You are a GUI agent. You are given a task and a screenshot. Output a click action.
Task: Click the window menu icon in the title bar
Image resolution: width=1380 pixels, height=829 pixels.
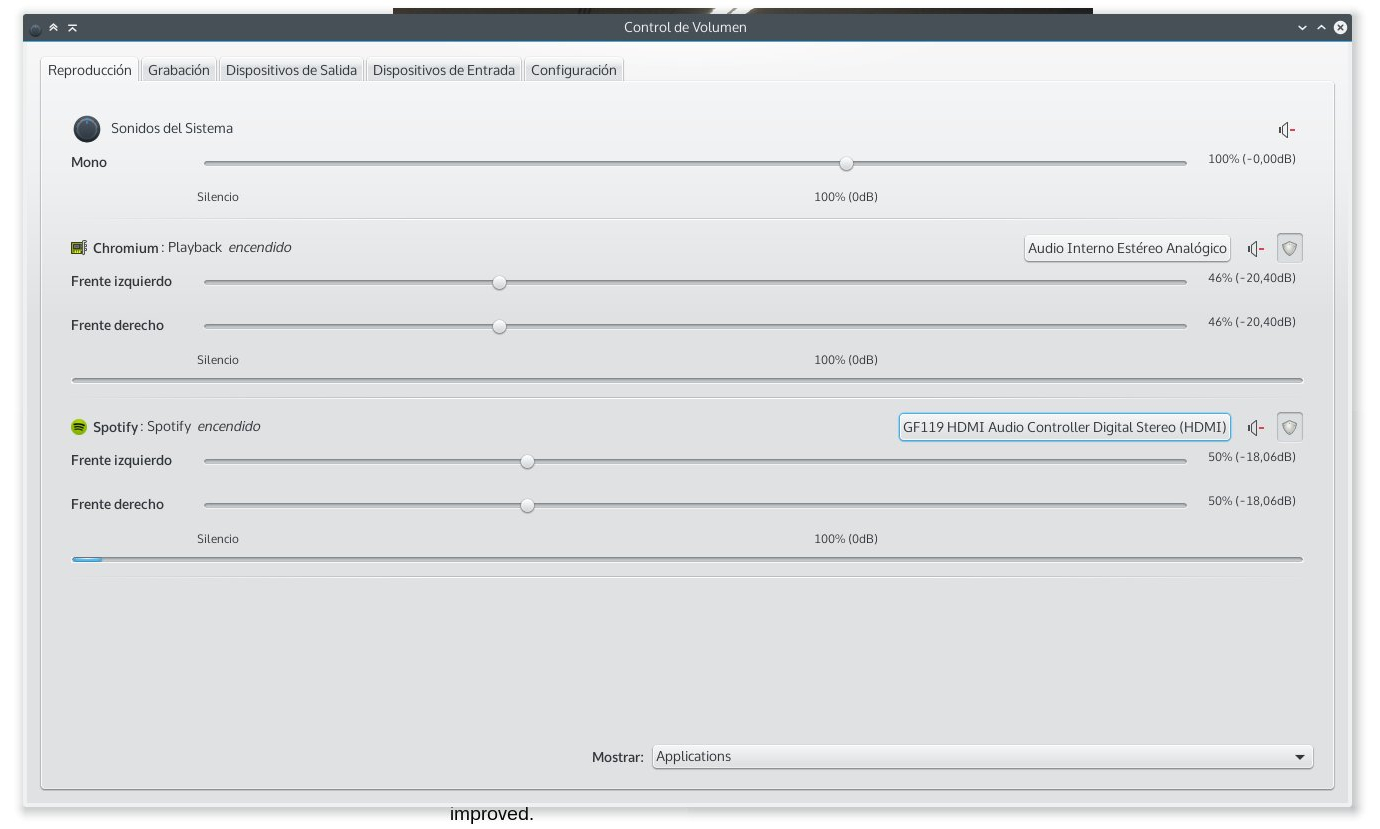pos(36,28)
